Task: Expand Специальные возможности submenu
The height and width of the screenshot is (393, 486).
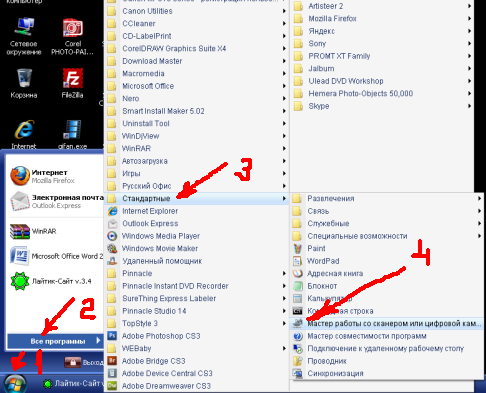Action: 387,236
